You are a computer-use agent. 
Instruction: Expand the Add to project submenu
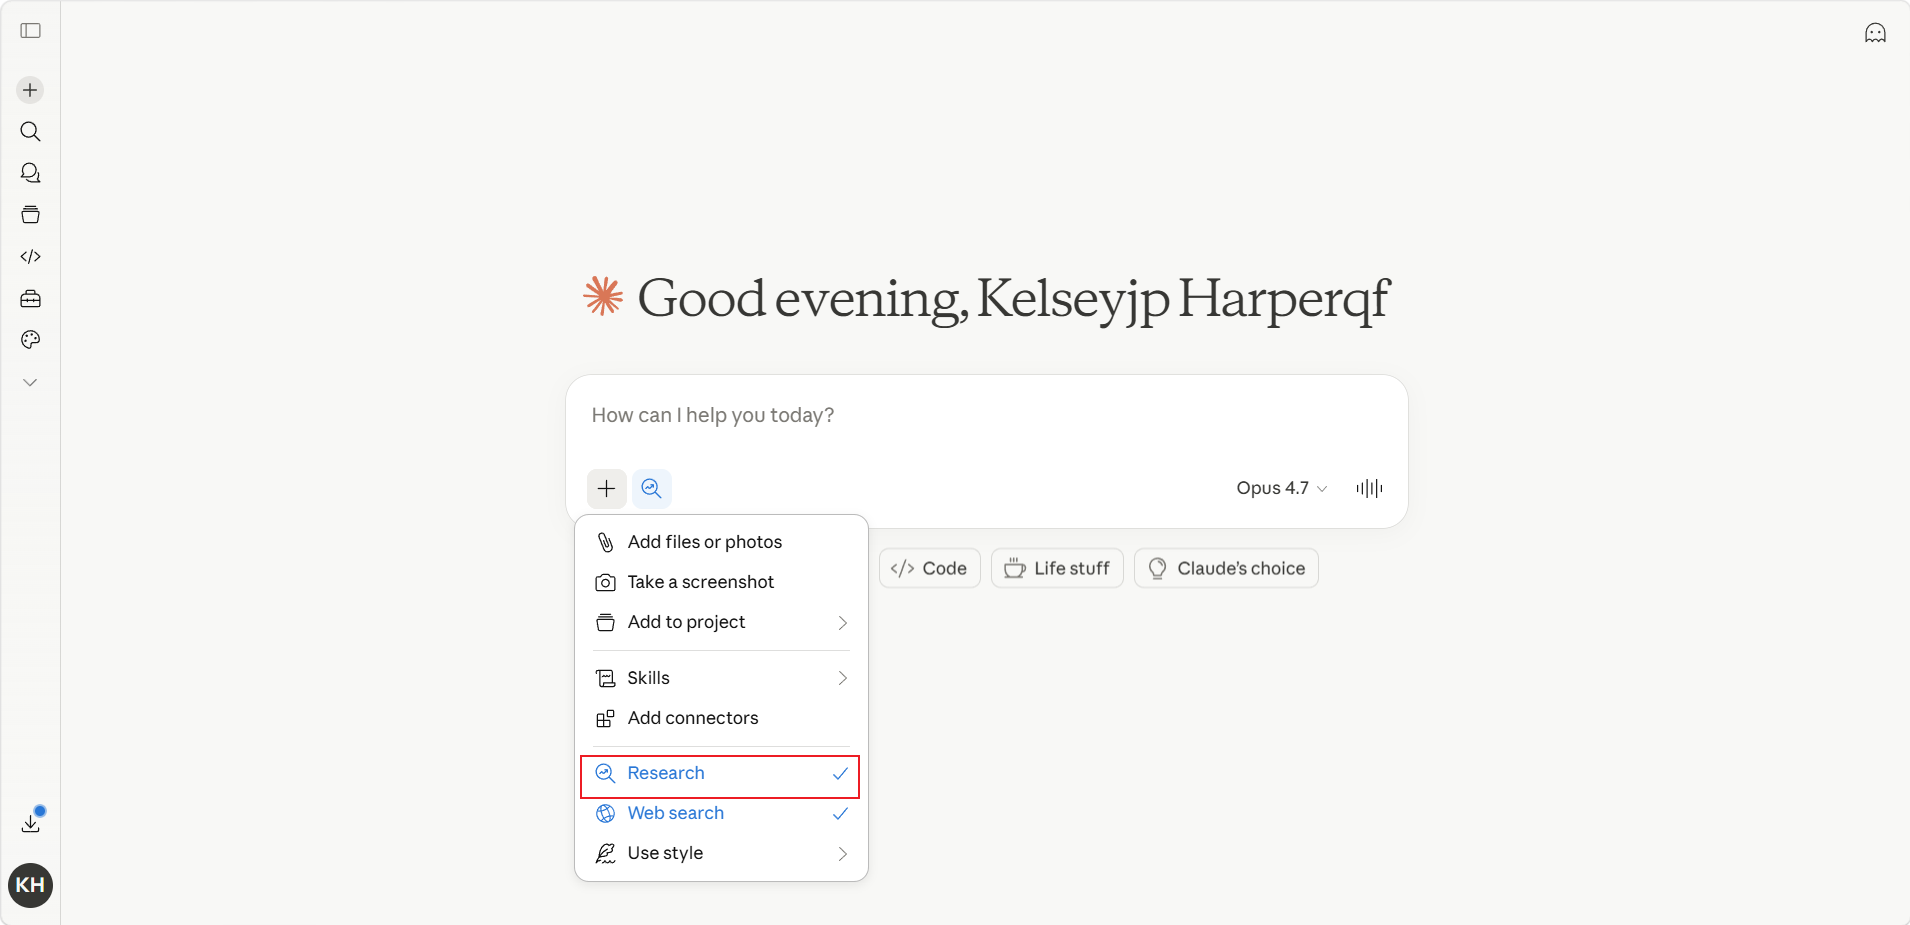721,622
